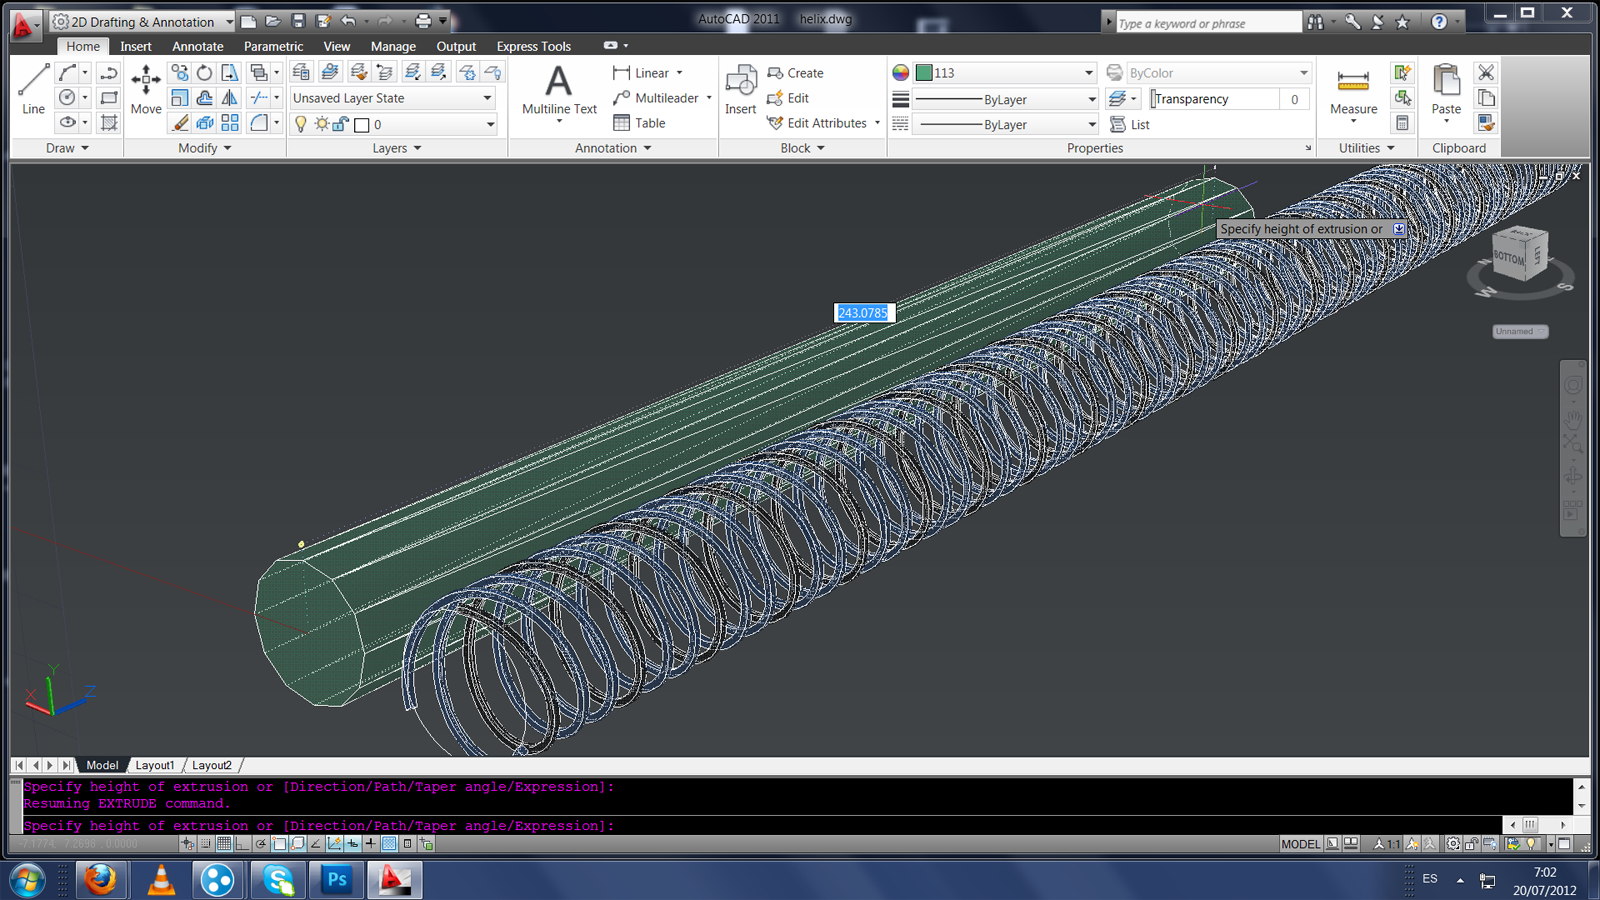The height and width of the screenshot is (900, 1600).
Task: Click the block Edit button
Action: pos(788,98)
